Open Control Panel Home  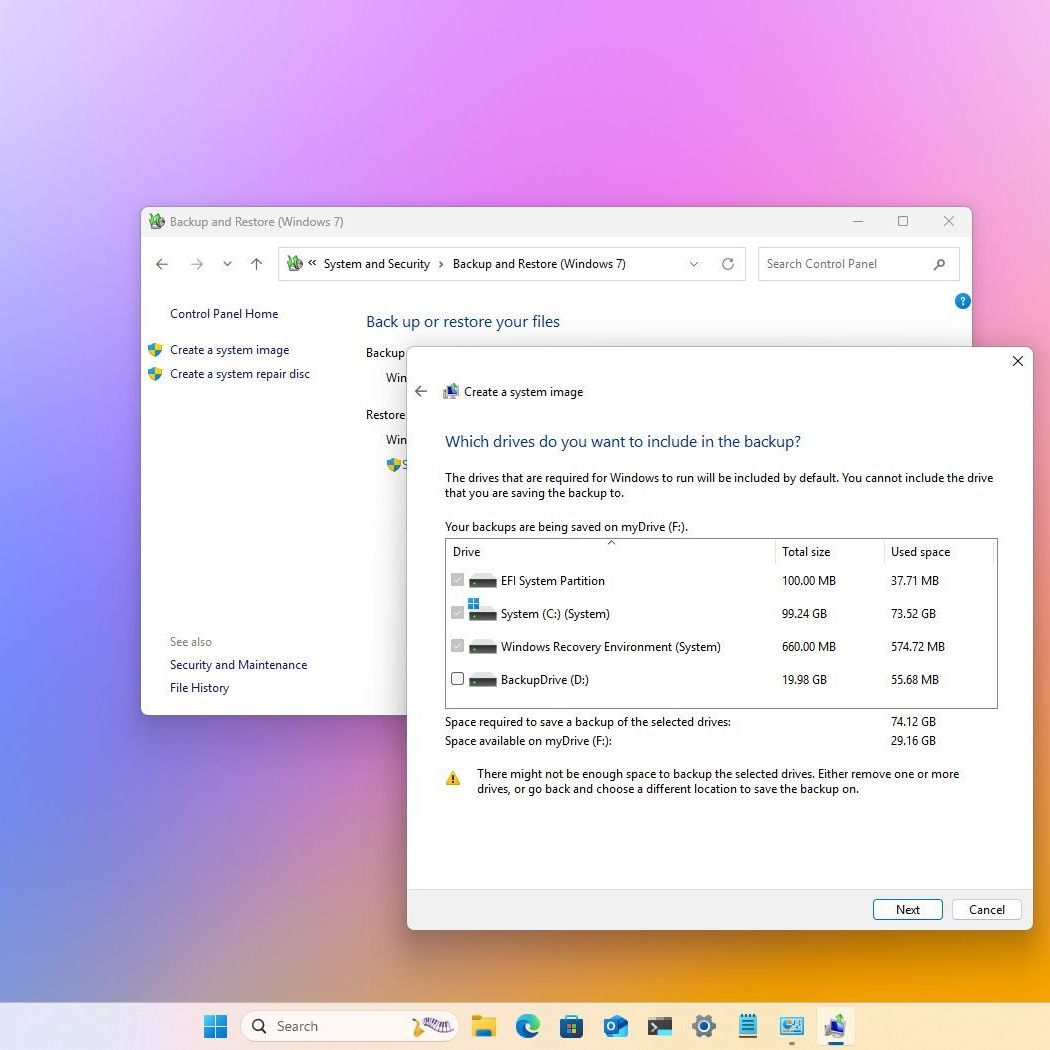click(224, 313)
